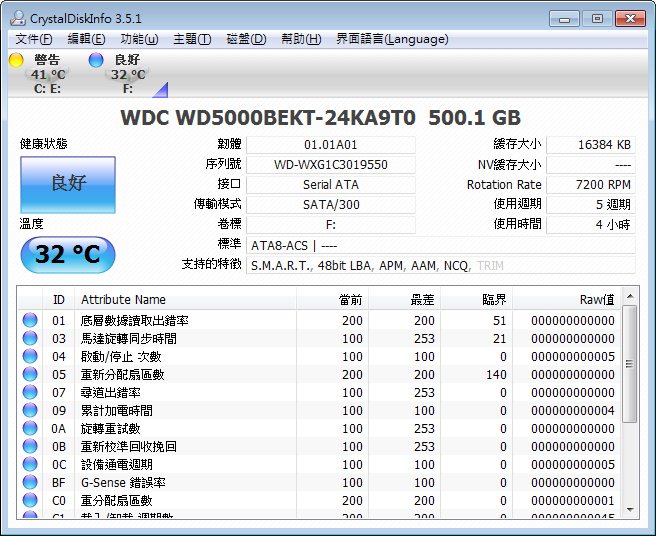Click the Rotation Rate value 7200 RPM
The width and height of the screenshot is (656, 536).
coord(591,185)
